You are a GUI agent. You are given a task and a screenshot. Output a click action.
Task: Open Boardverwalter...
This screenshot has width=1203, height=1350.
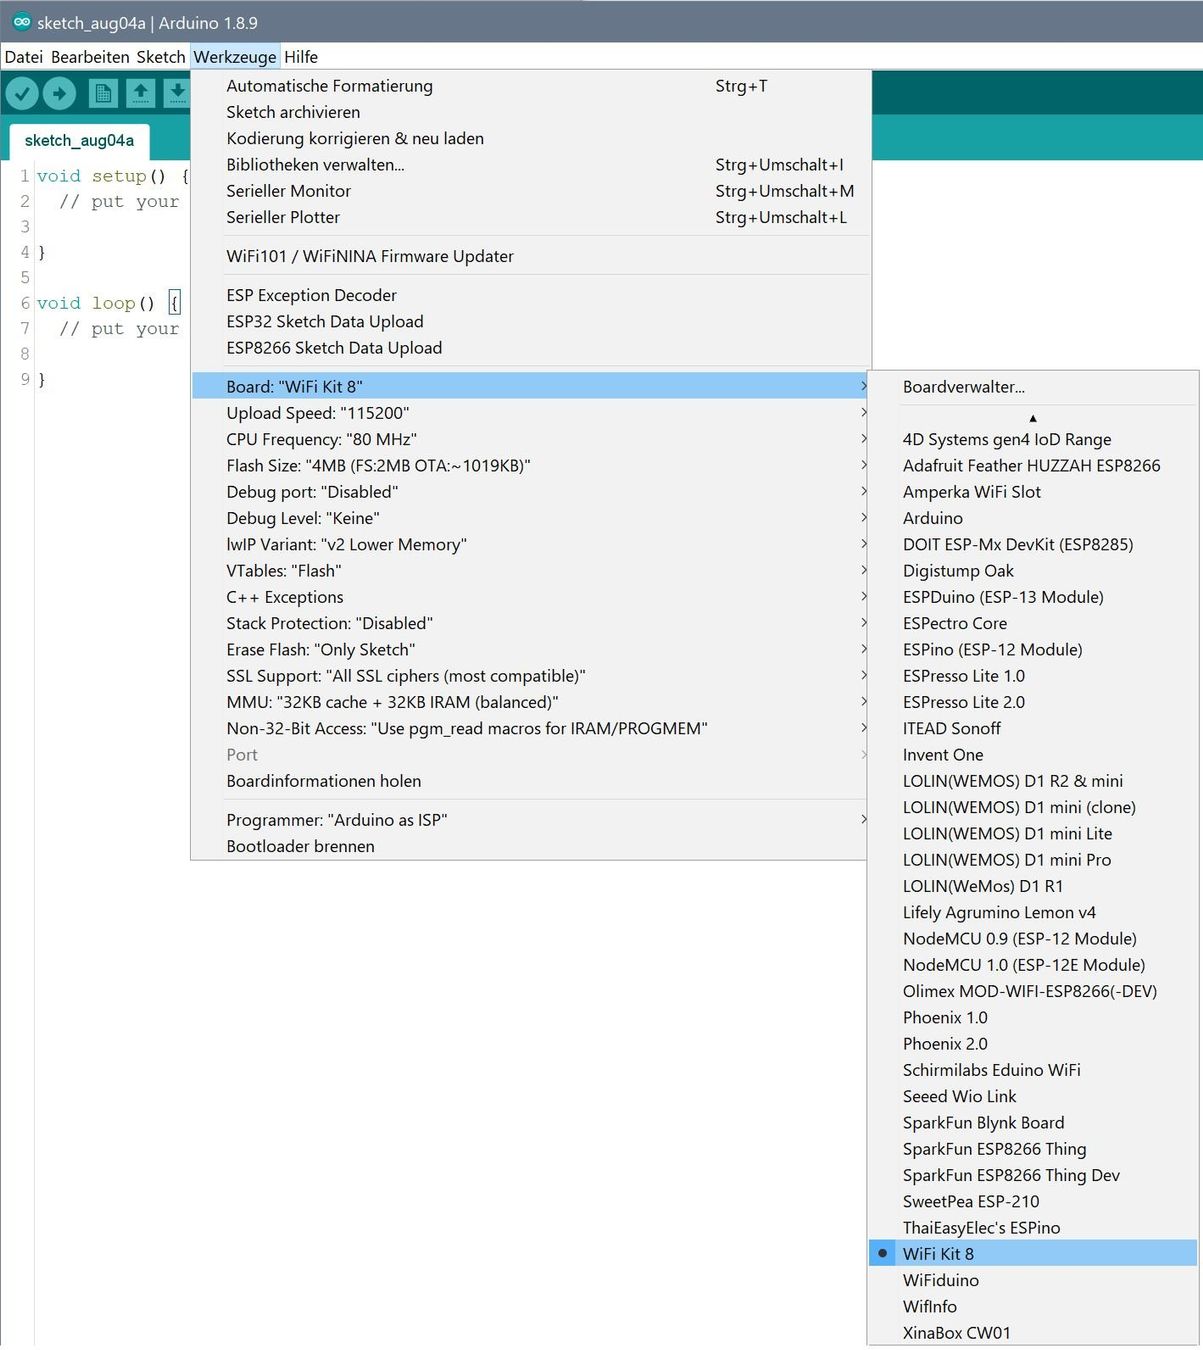pos(1032,387)
